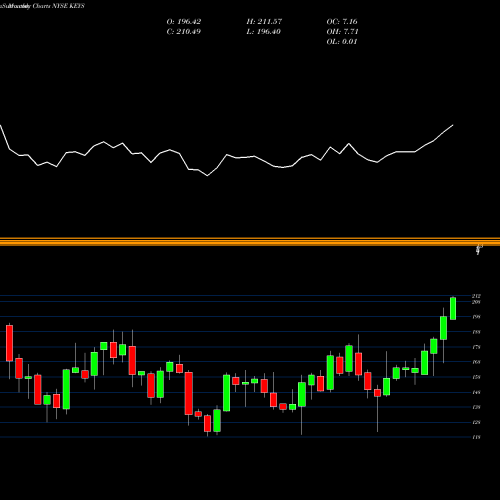Click the 208 price axis label
This screenshot has width=500, height=500.
(476, 302)
